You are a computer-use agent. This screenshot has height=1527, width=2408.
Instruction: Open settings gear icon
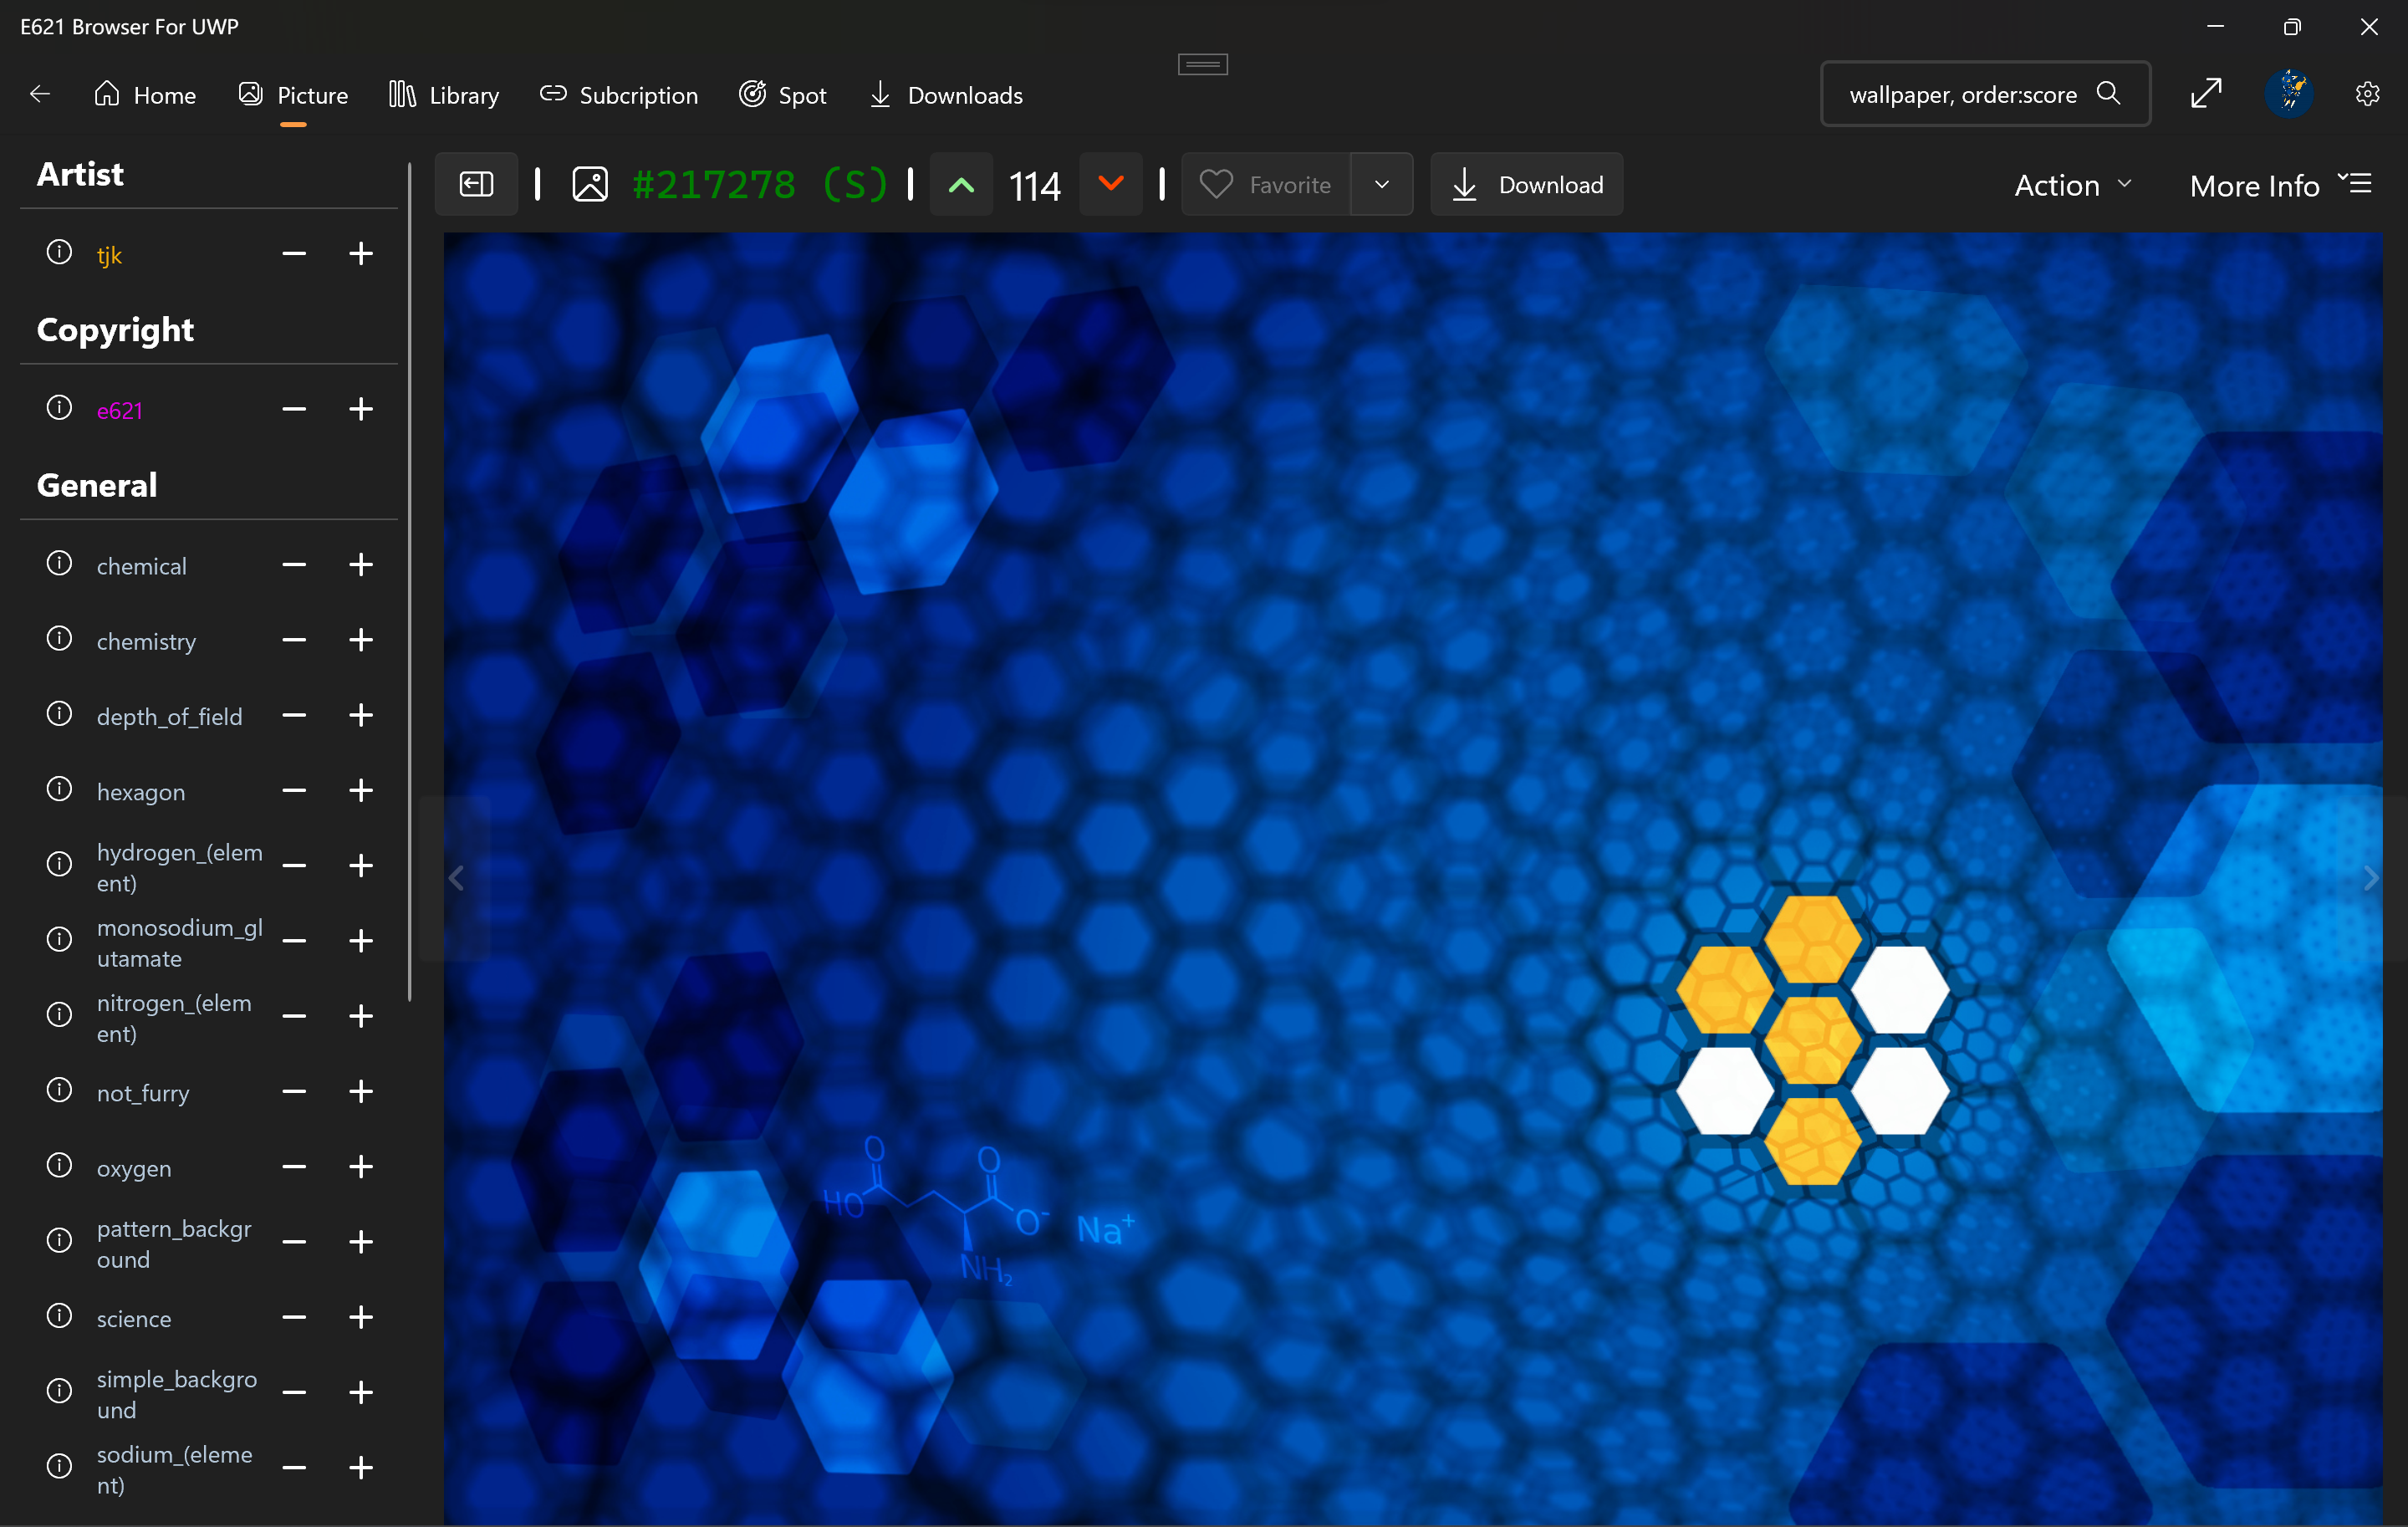pos(2366,94)
